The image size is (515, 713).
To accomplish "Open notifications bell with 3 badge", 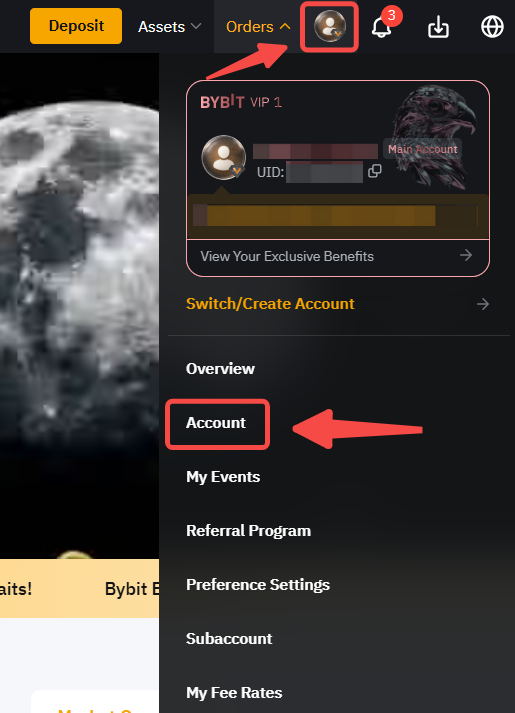I will (381, 27).
